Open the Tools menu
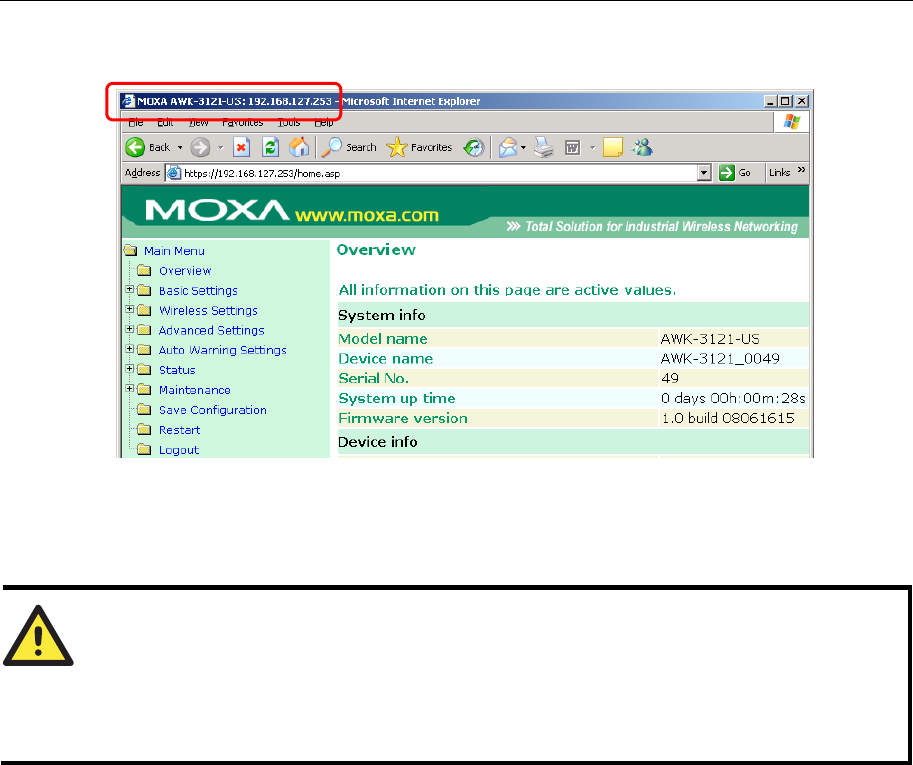The image size is (913, 765). (289, 122)
